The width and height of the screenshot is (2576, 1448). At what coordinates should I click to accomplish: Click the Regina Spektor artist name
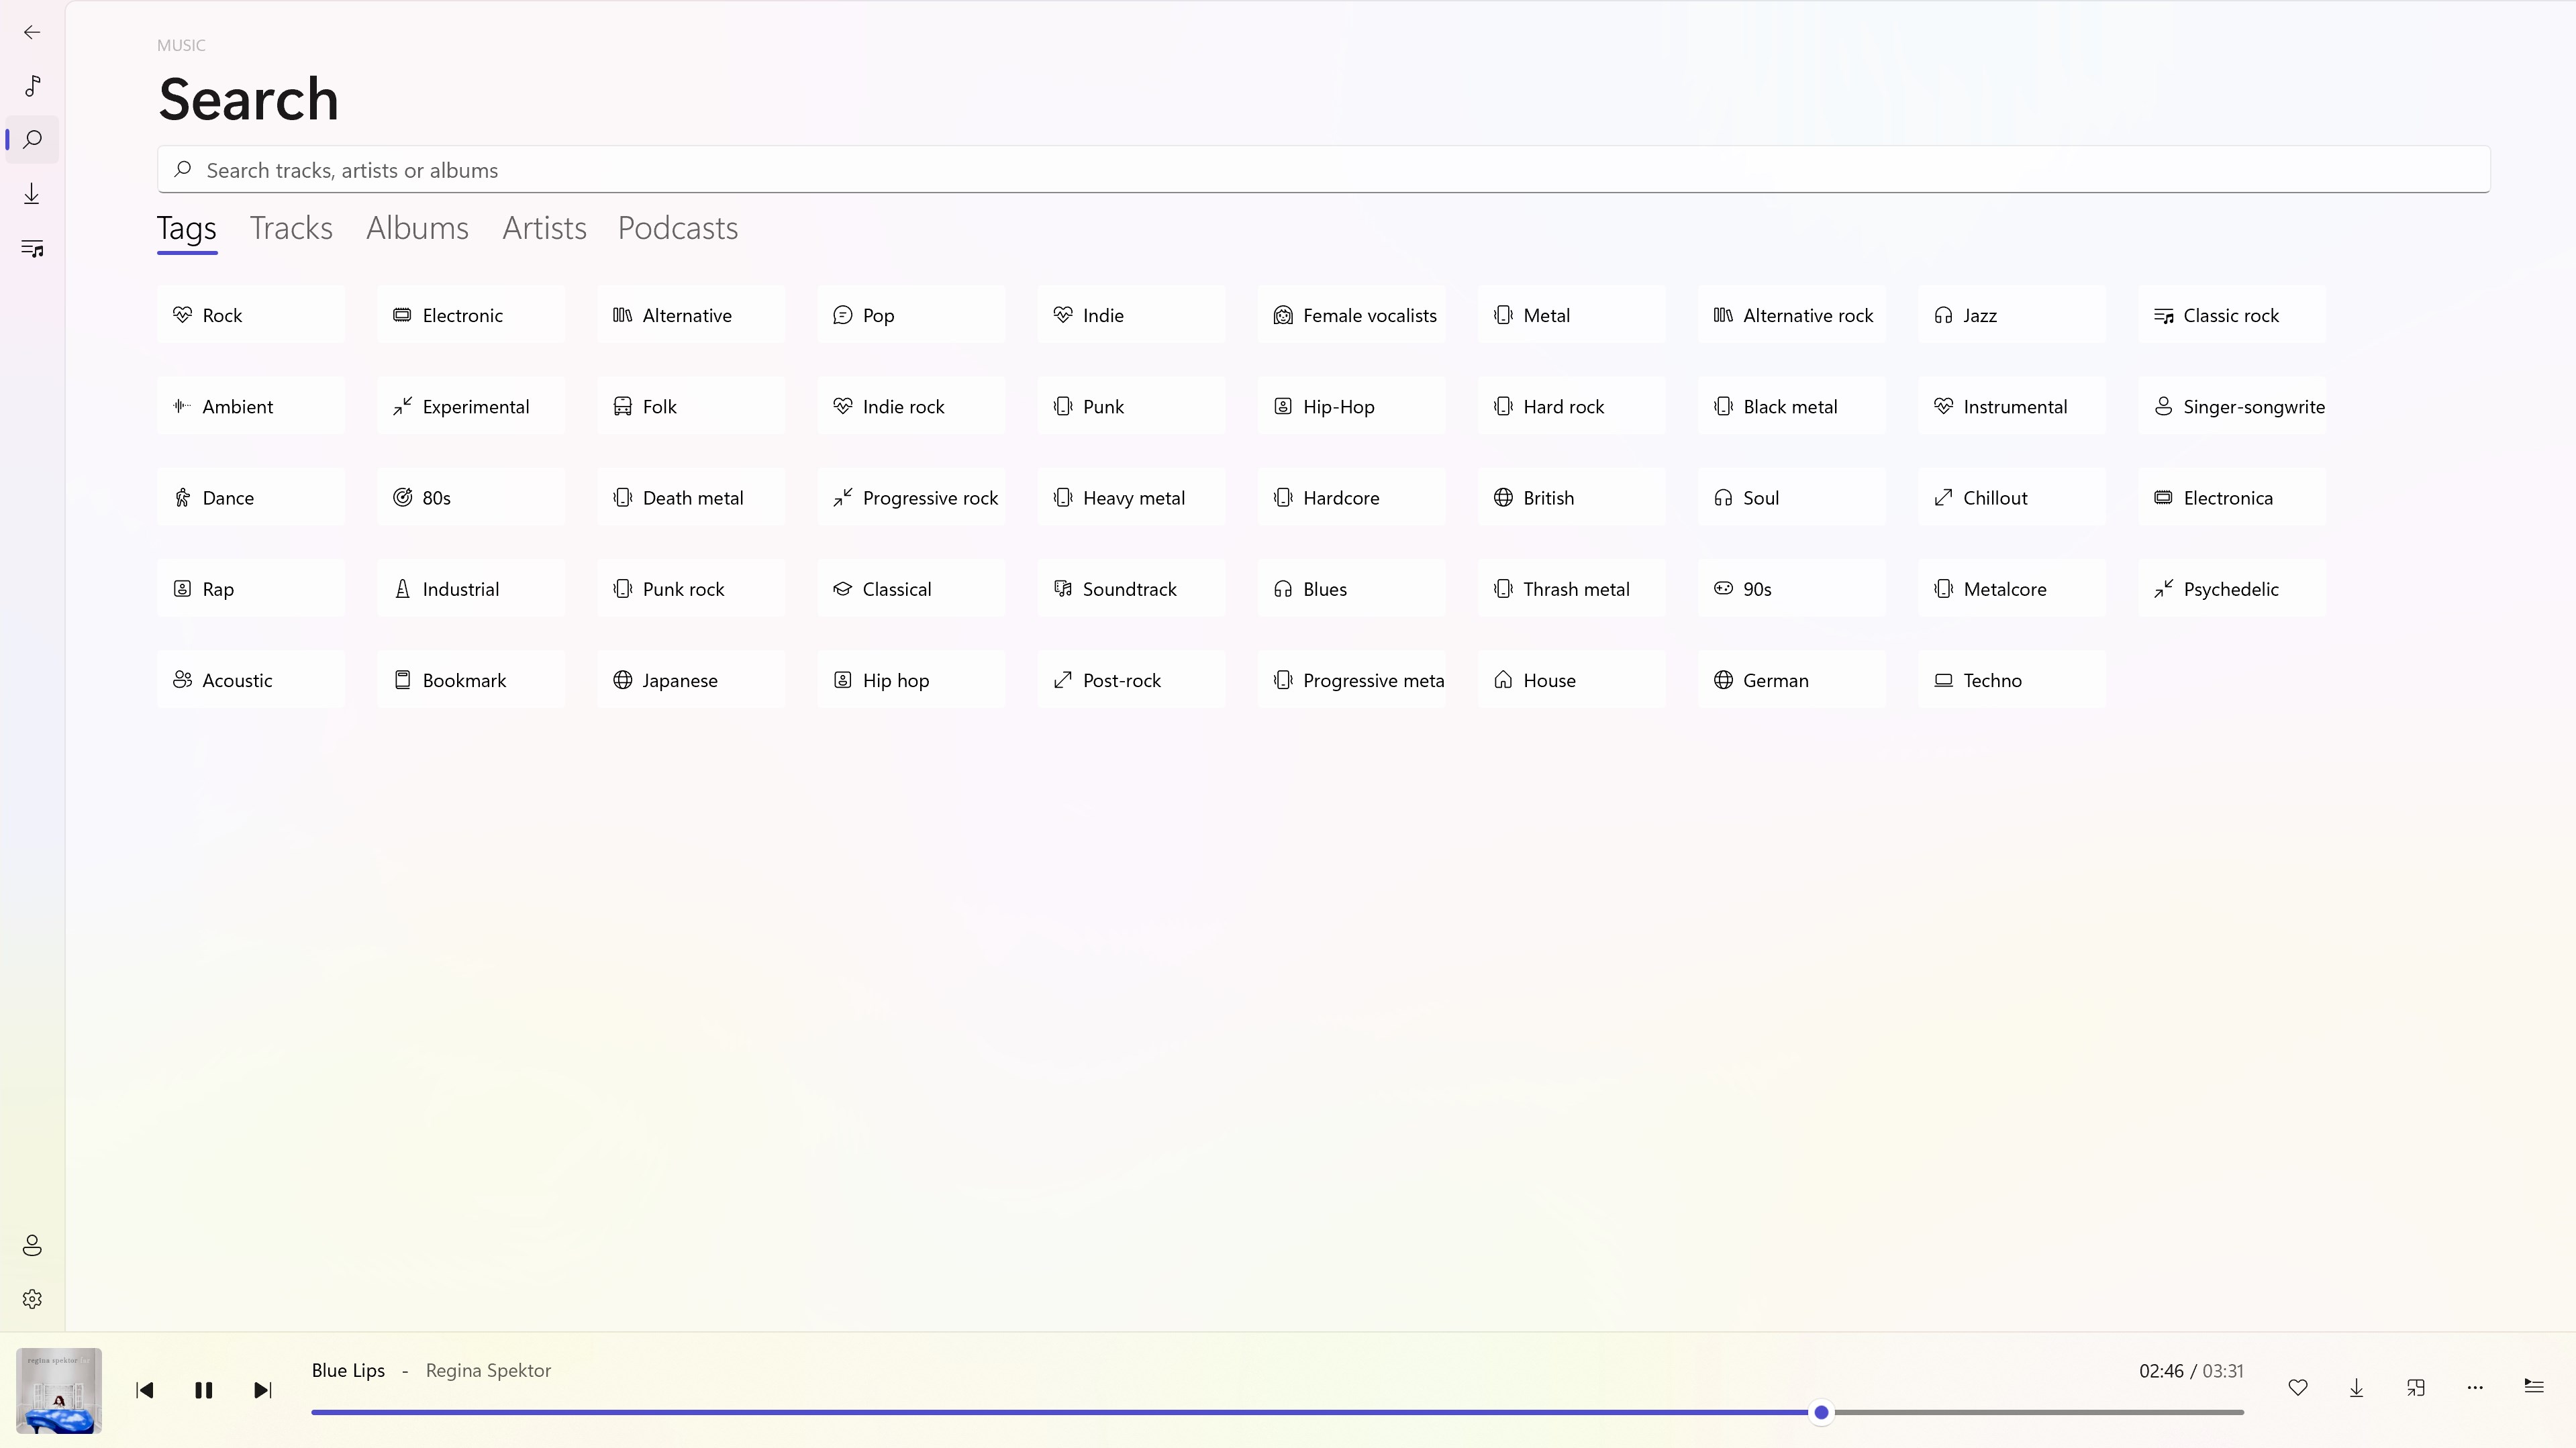pyautogui.click(x=488, y=1370)
